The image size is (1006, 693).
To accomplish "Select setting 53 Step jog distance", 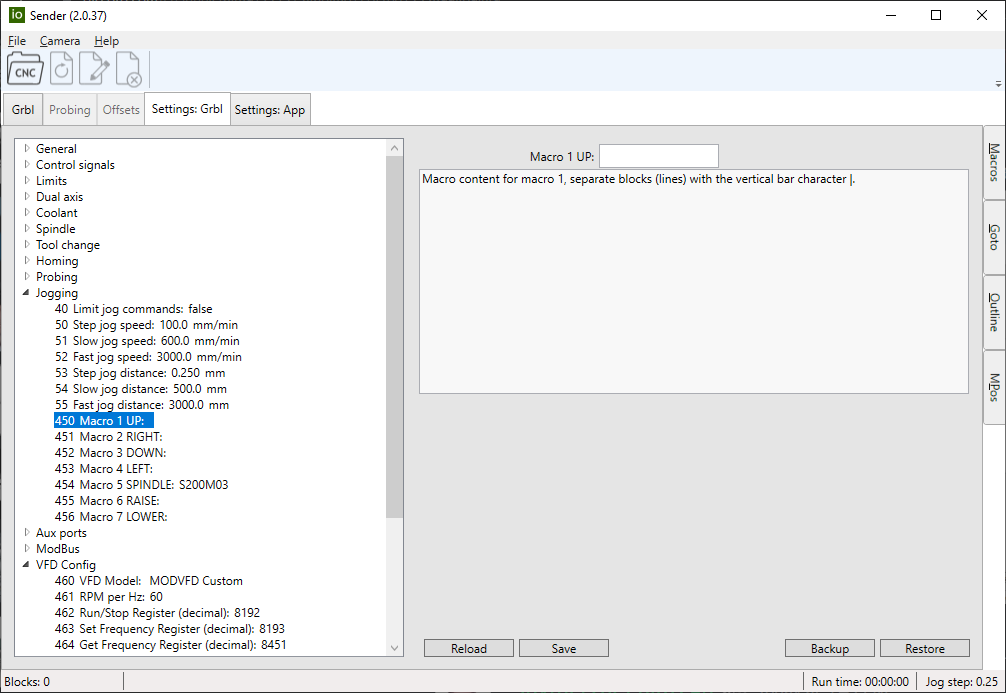I will (140, 373).
